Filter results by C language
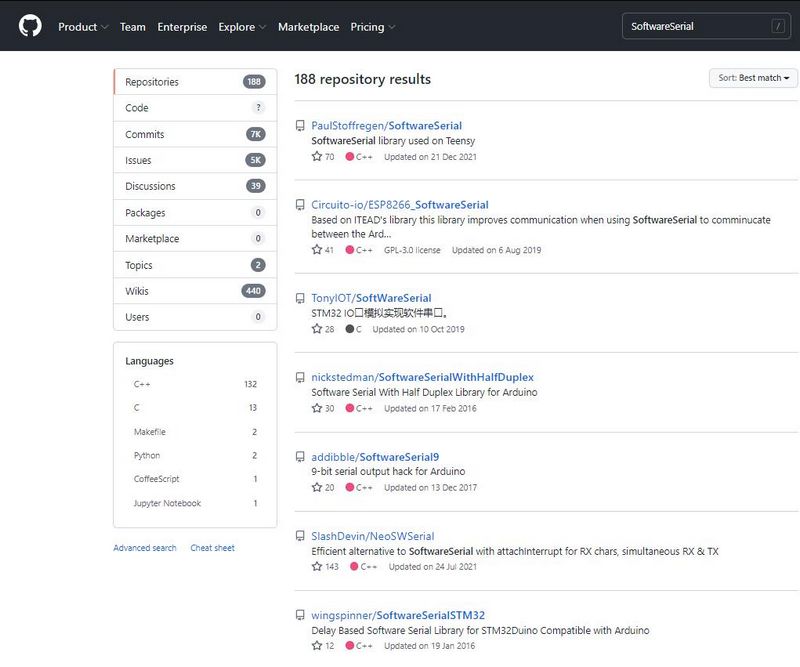800x667 pixels. [195, 408]
